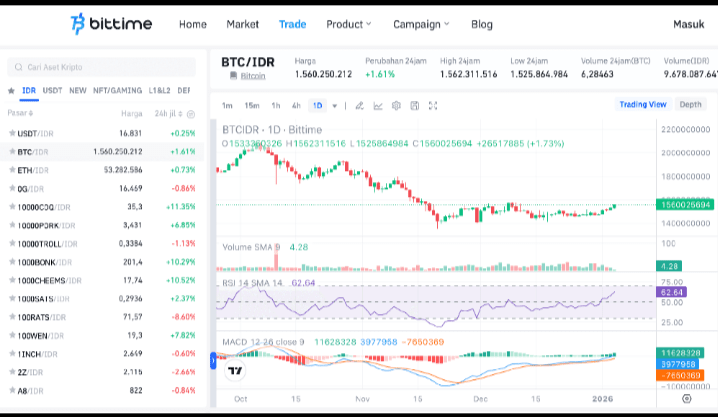Favorite the ETH/IDR pair star
The height and width of the screenshot is (417, 718).
(x=12, y=170)
